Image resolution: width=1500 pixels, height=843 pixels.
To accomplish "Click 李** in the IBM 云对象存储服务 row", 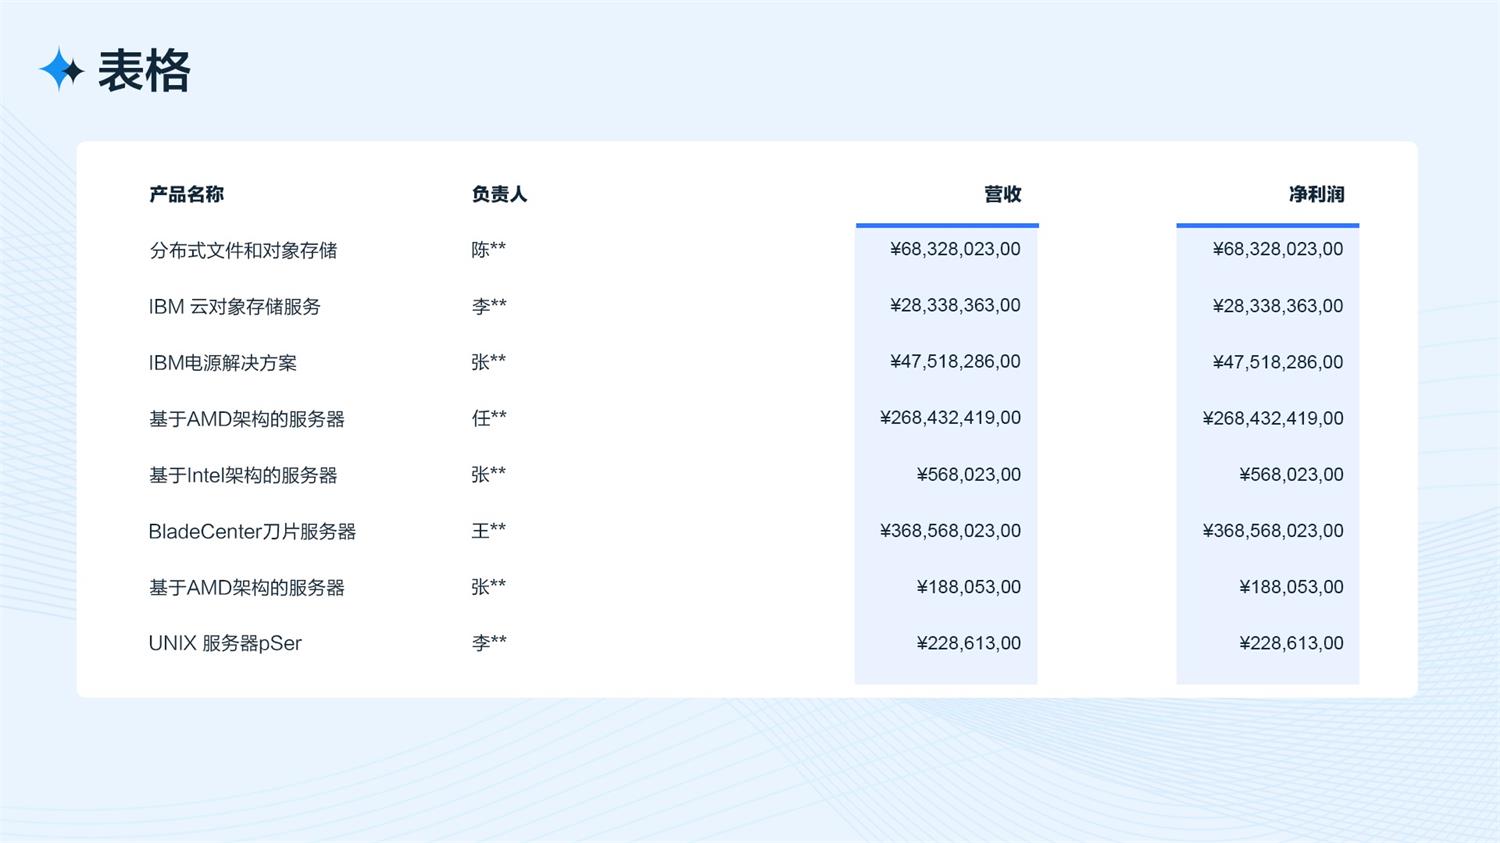I will pyautogui.click(x=489, y=306).
